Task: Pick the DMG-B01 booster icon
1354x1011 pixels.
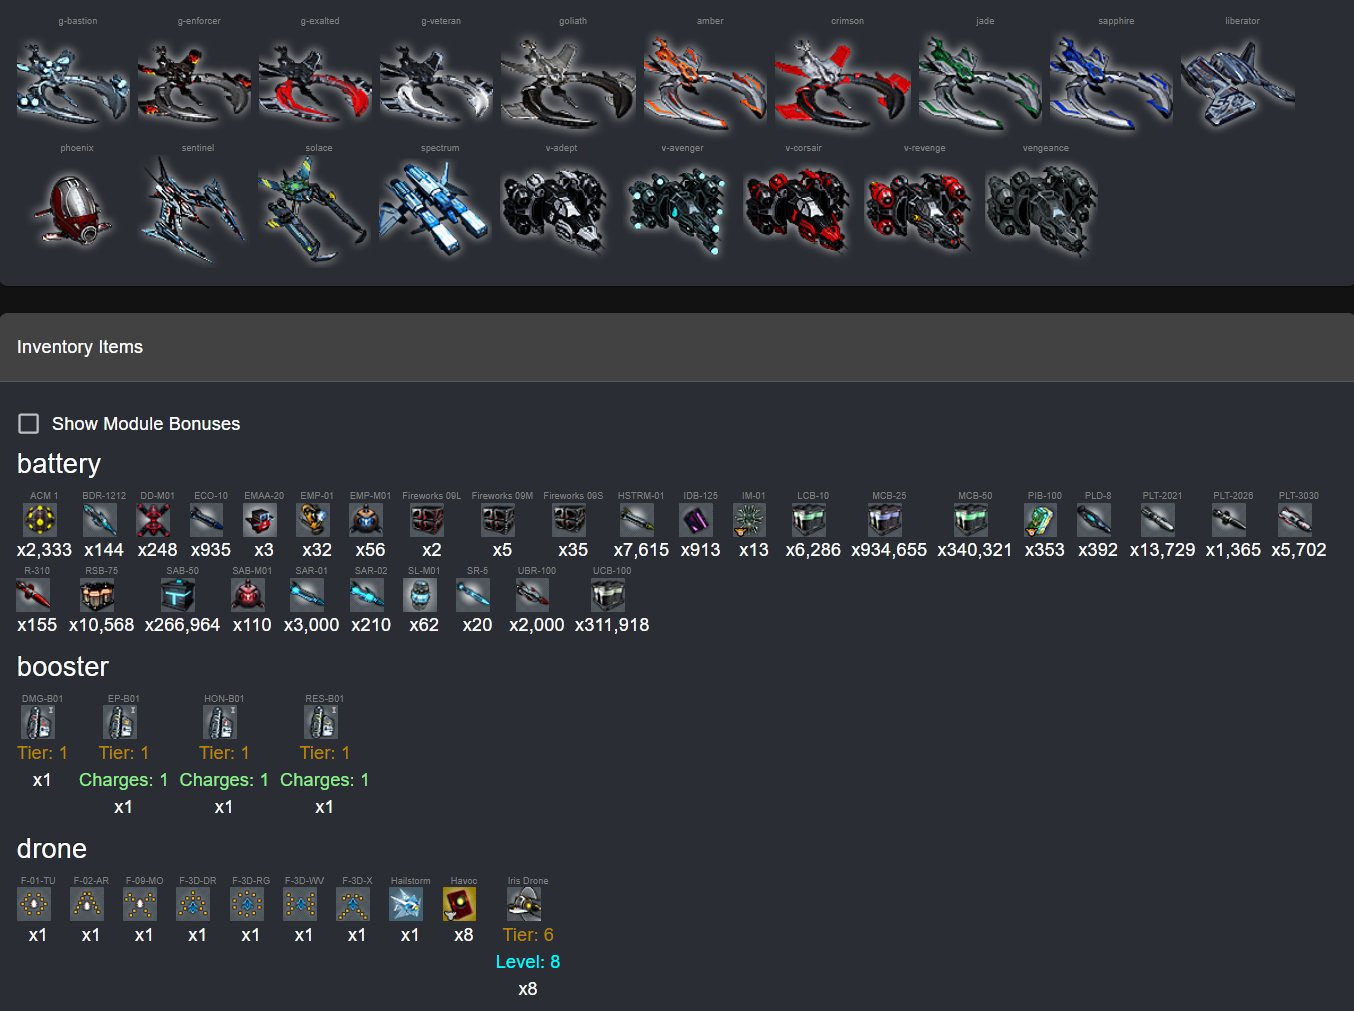Action: (38, 722)
